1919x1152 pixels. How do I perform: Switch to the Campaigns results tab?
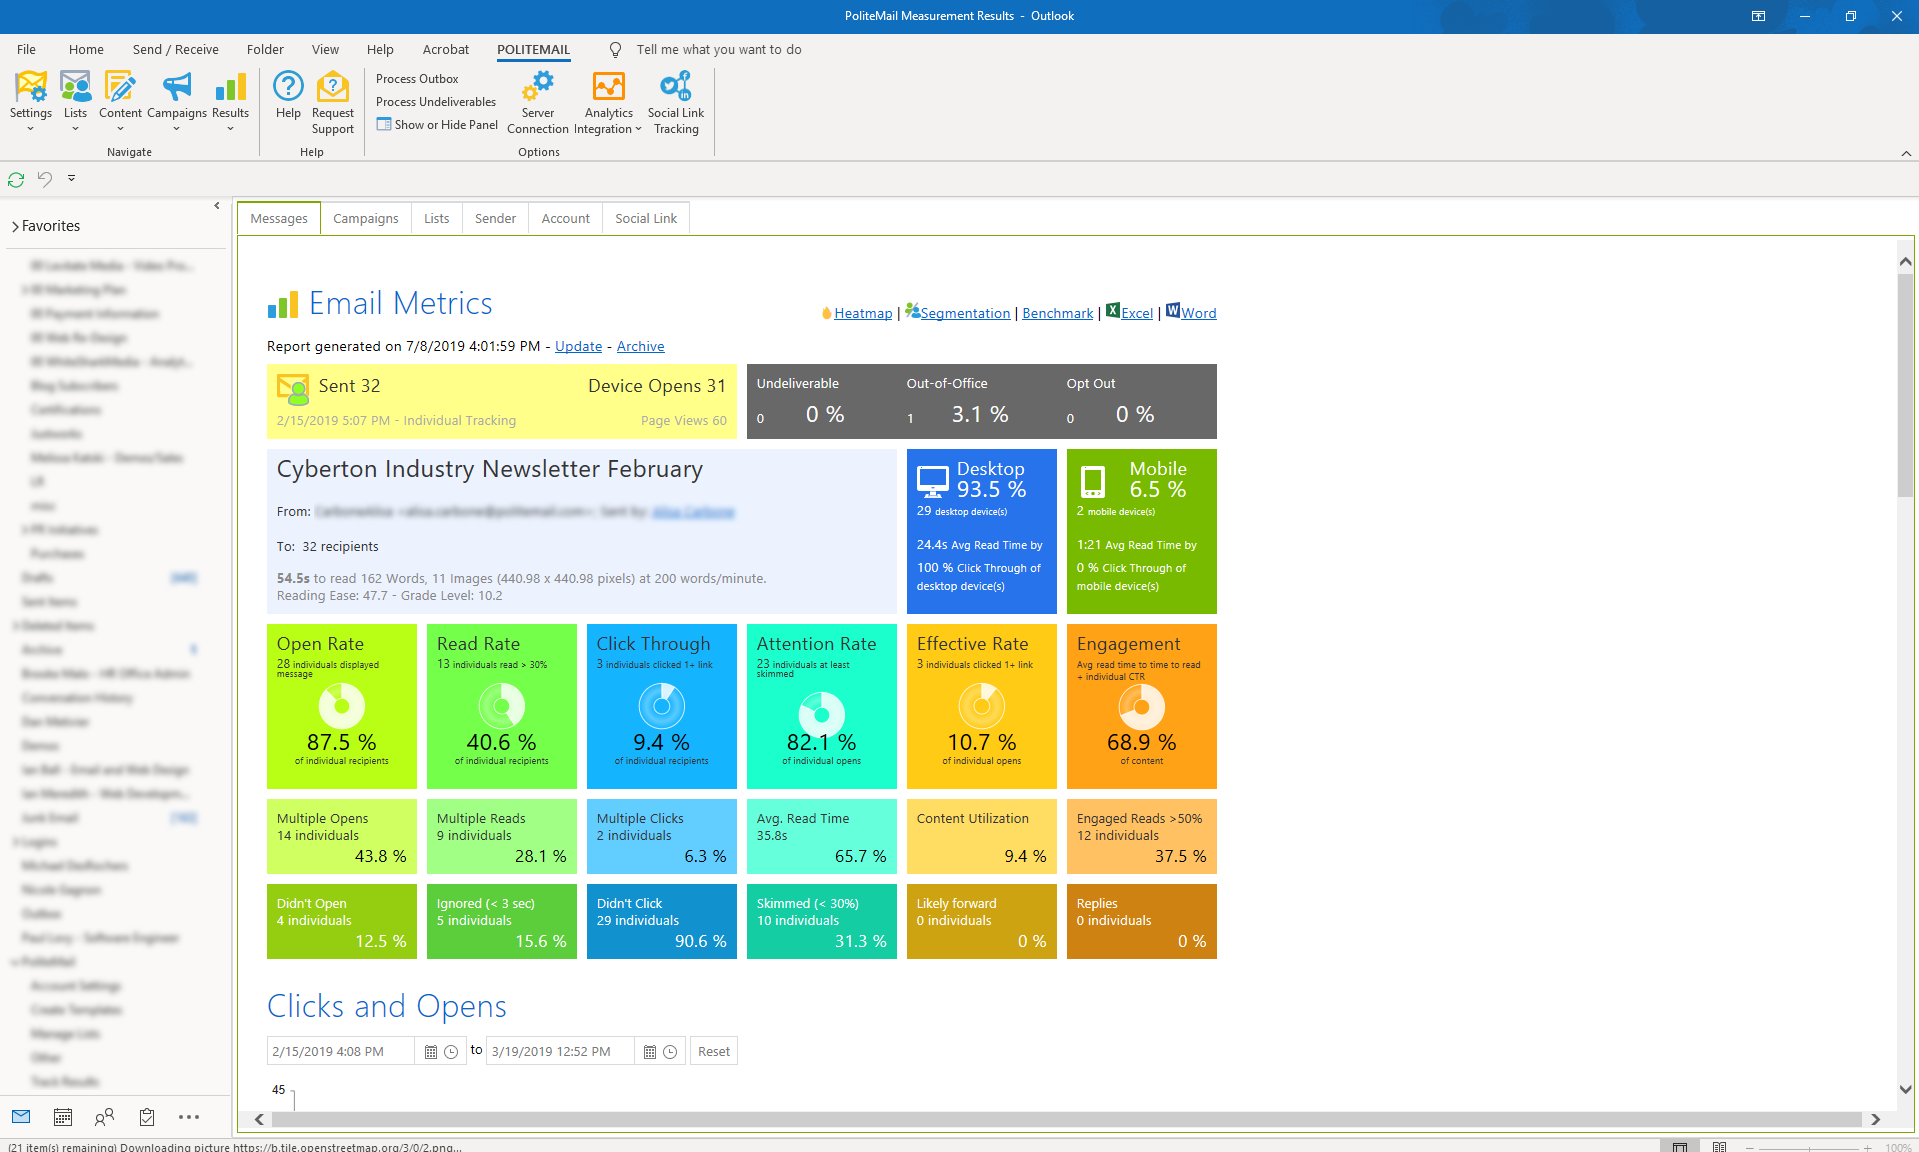pos(366,219)
